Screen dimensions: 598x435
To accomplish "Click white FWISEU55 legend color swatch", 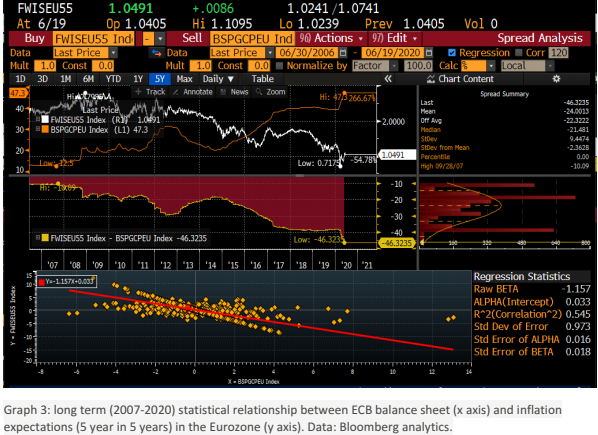I will pos(45,119).
